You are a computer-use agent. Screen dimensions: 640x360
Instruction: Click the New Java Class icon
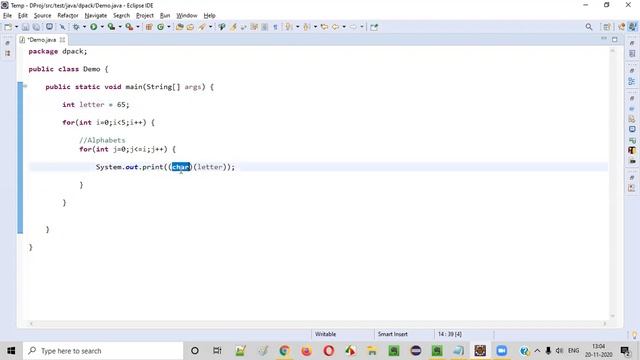click(x=160, y=27)
